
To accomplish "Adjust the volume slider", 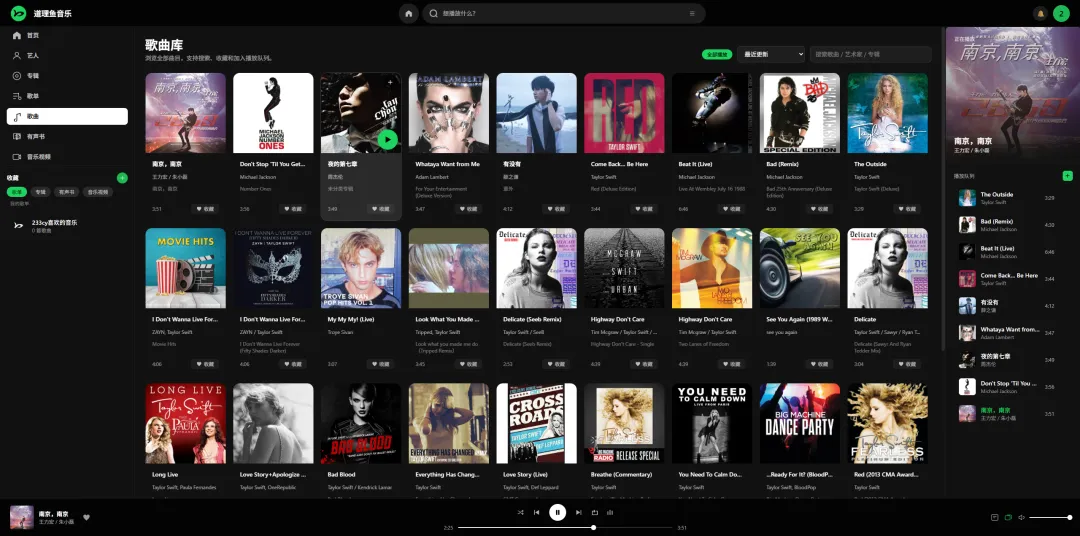I will (x=1050, y=517).
